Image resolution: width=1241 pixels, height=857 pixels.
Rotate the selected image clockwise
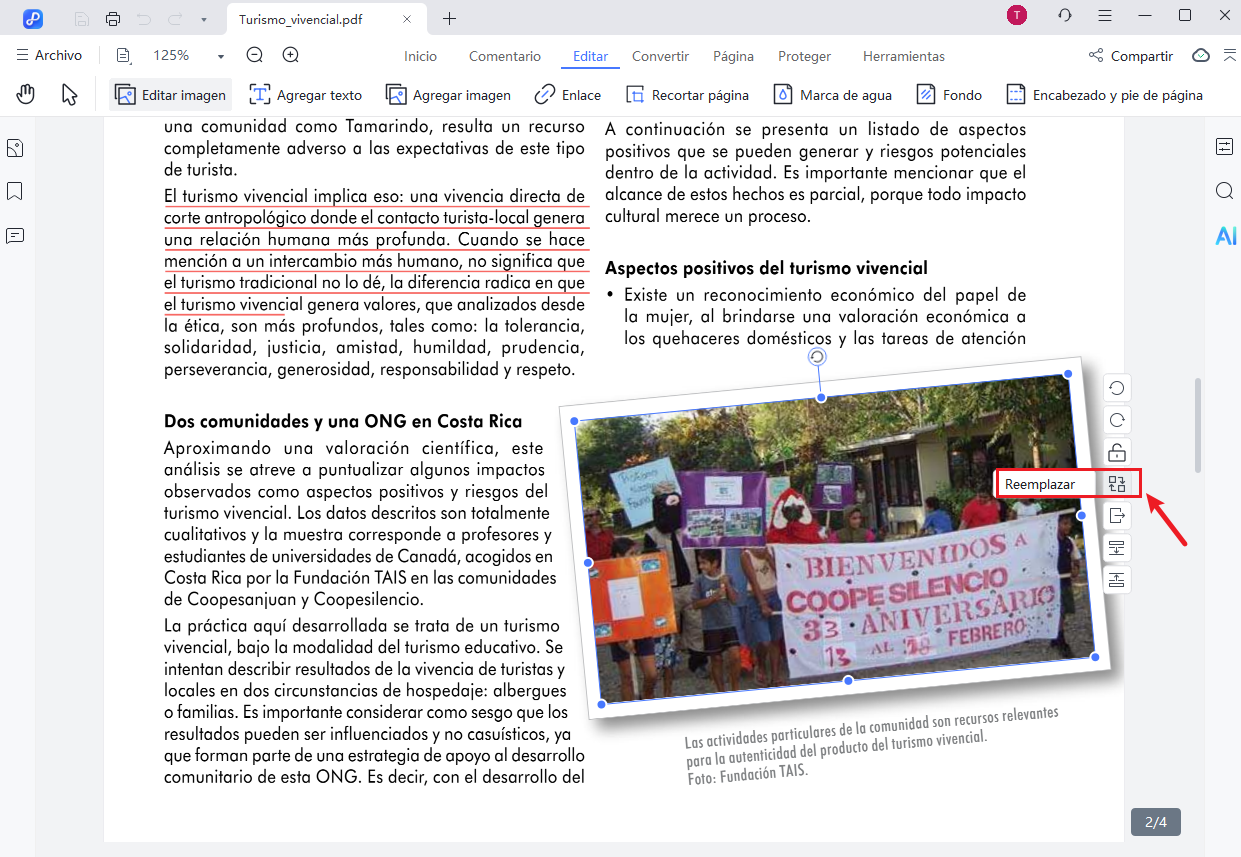pyautogui.click(x=1116, y=419)
